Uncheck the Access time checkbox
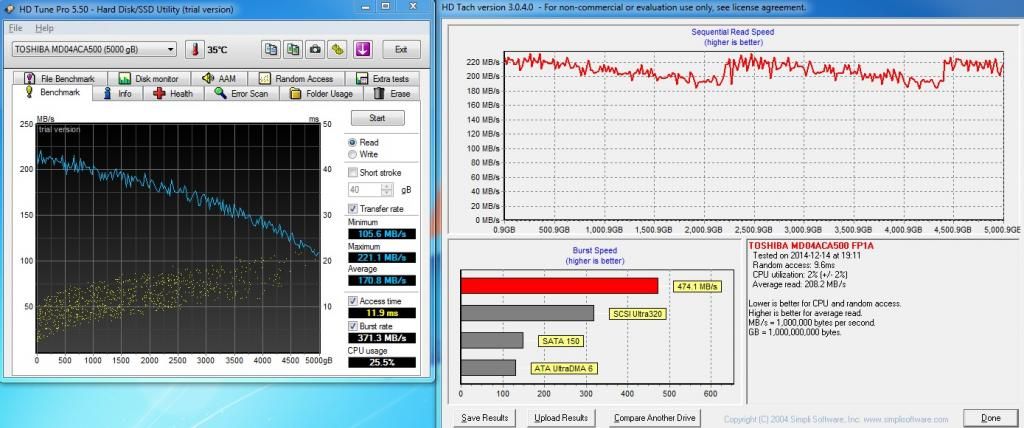Screen dimensions: 1024x428 [353, 301]
